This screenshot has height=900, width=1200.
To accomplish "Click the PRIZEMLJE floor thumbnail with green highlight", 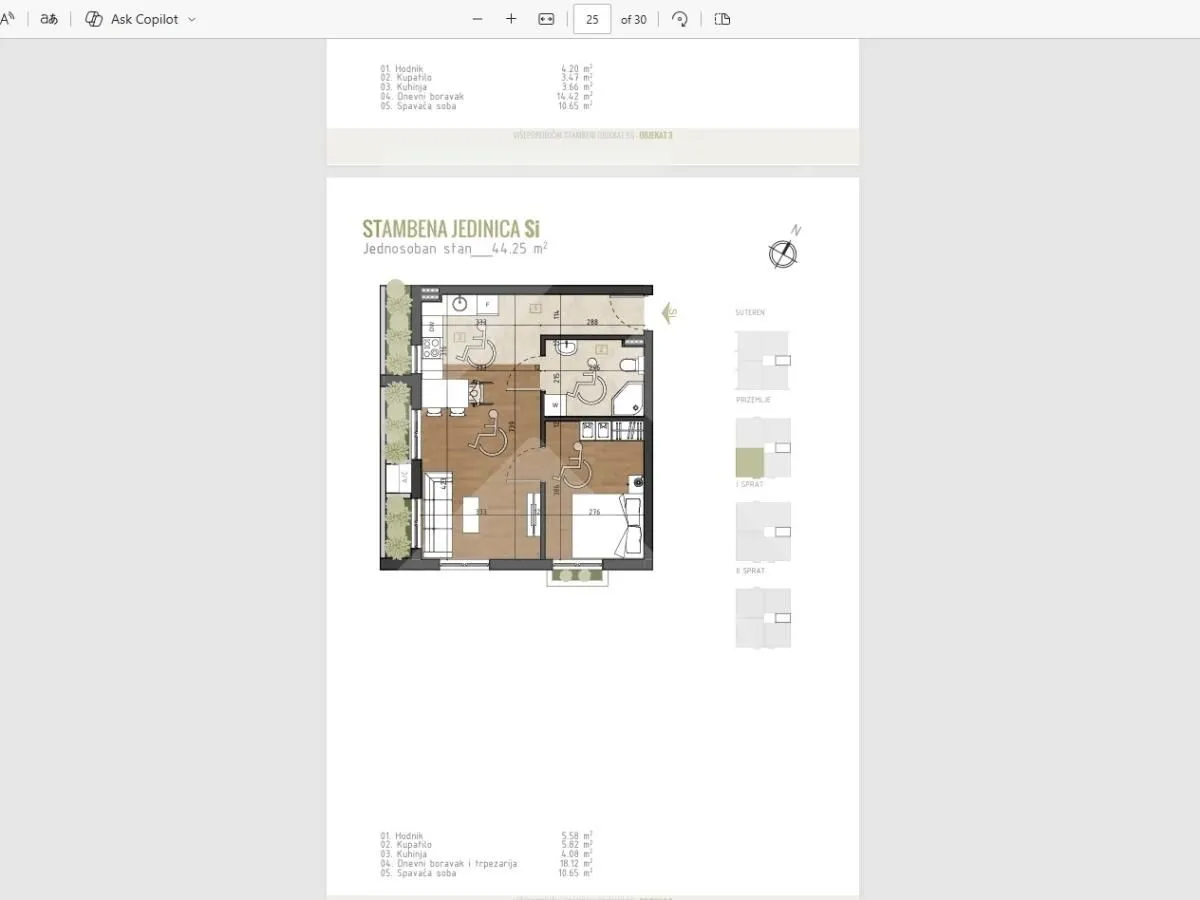I will (x=763, y=447).
